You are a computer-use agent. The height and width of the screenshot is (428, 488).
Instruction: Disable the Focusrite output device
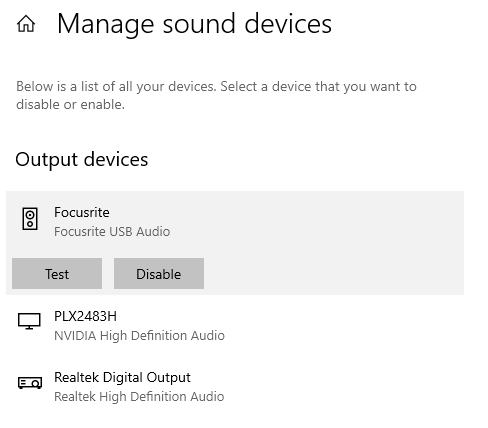159,273
